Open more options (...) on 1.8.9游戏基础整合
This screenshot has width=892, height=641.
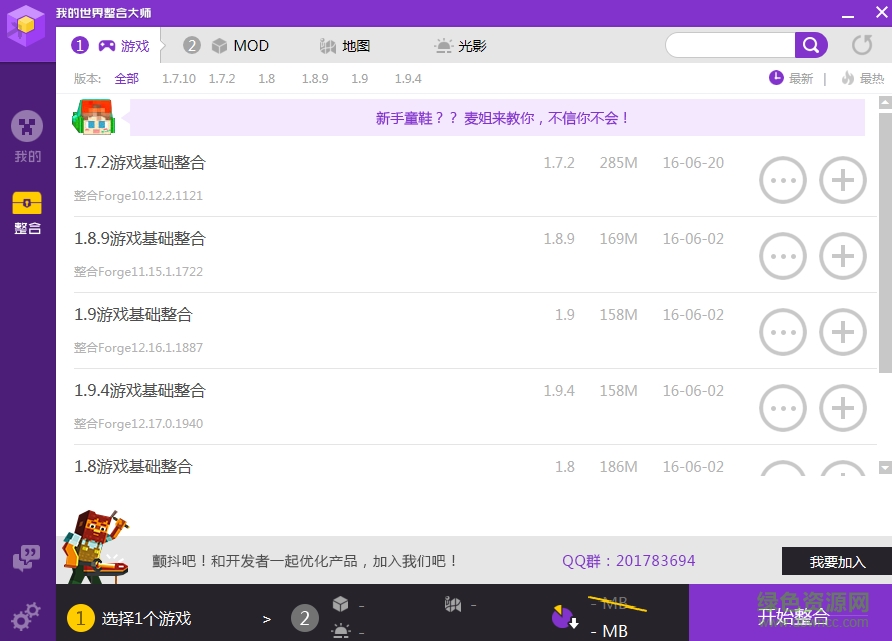[x=783, y=256]
